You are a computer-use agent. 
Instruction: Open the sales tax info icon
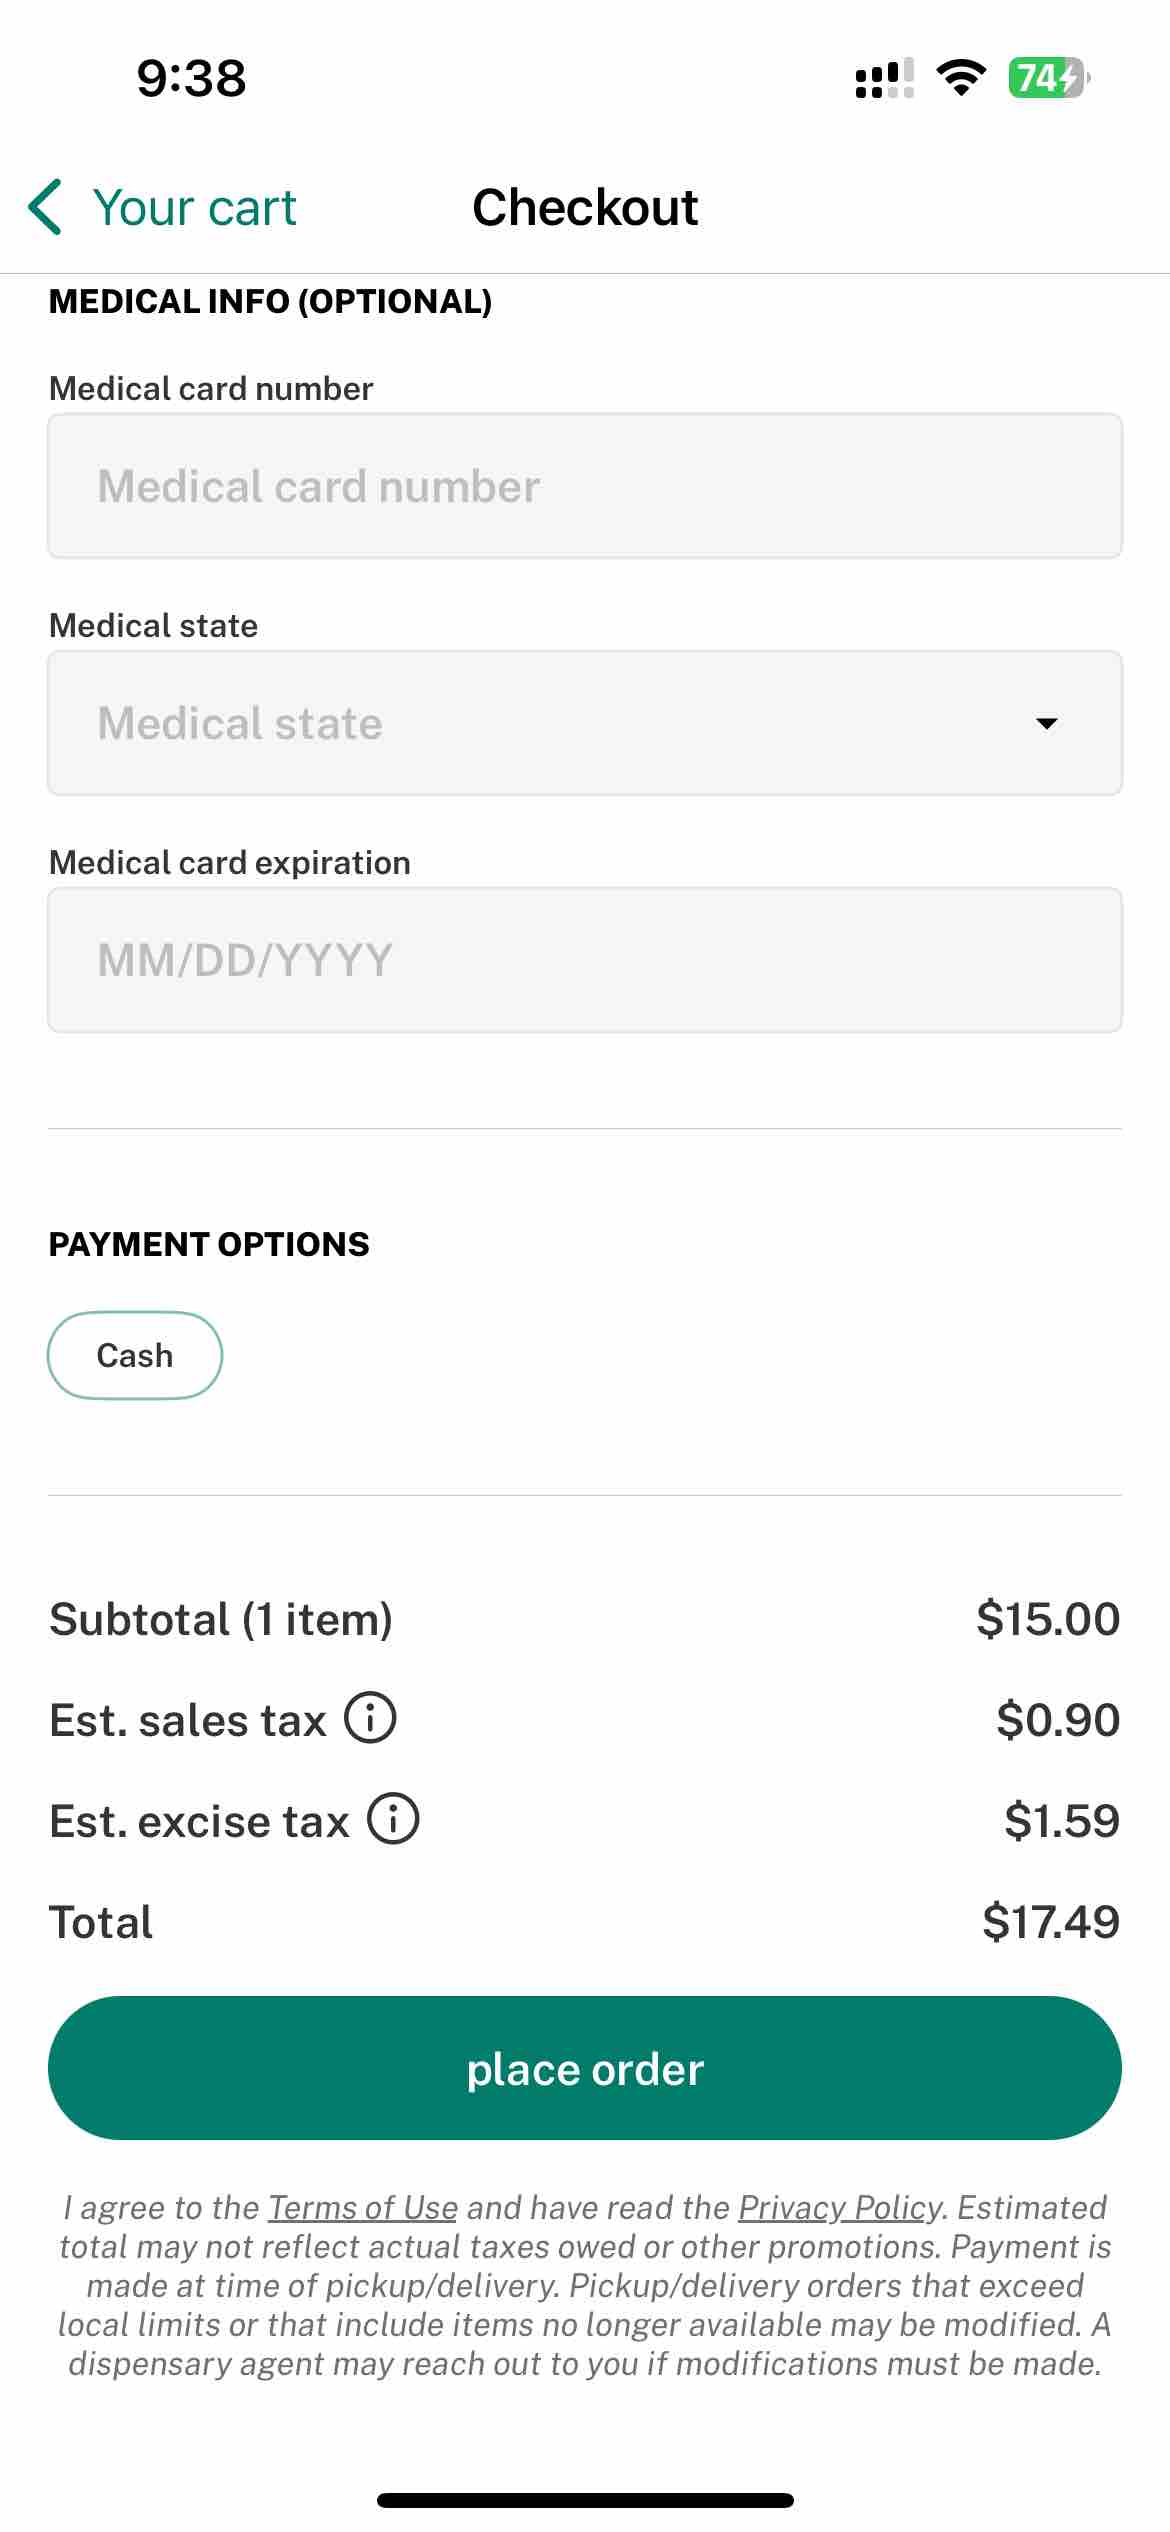click(x=371, y=1718)
